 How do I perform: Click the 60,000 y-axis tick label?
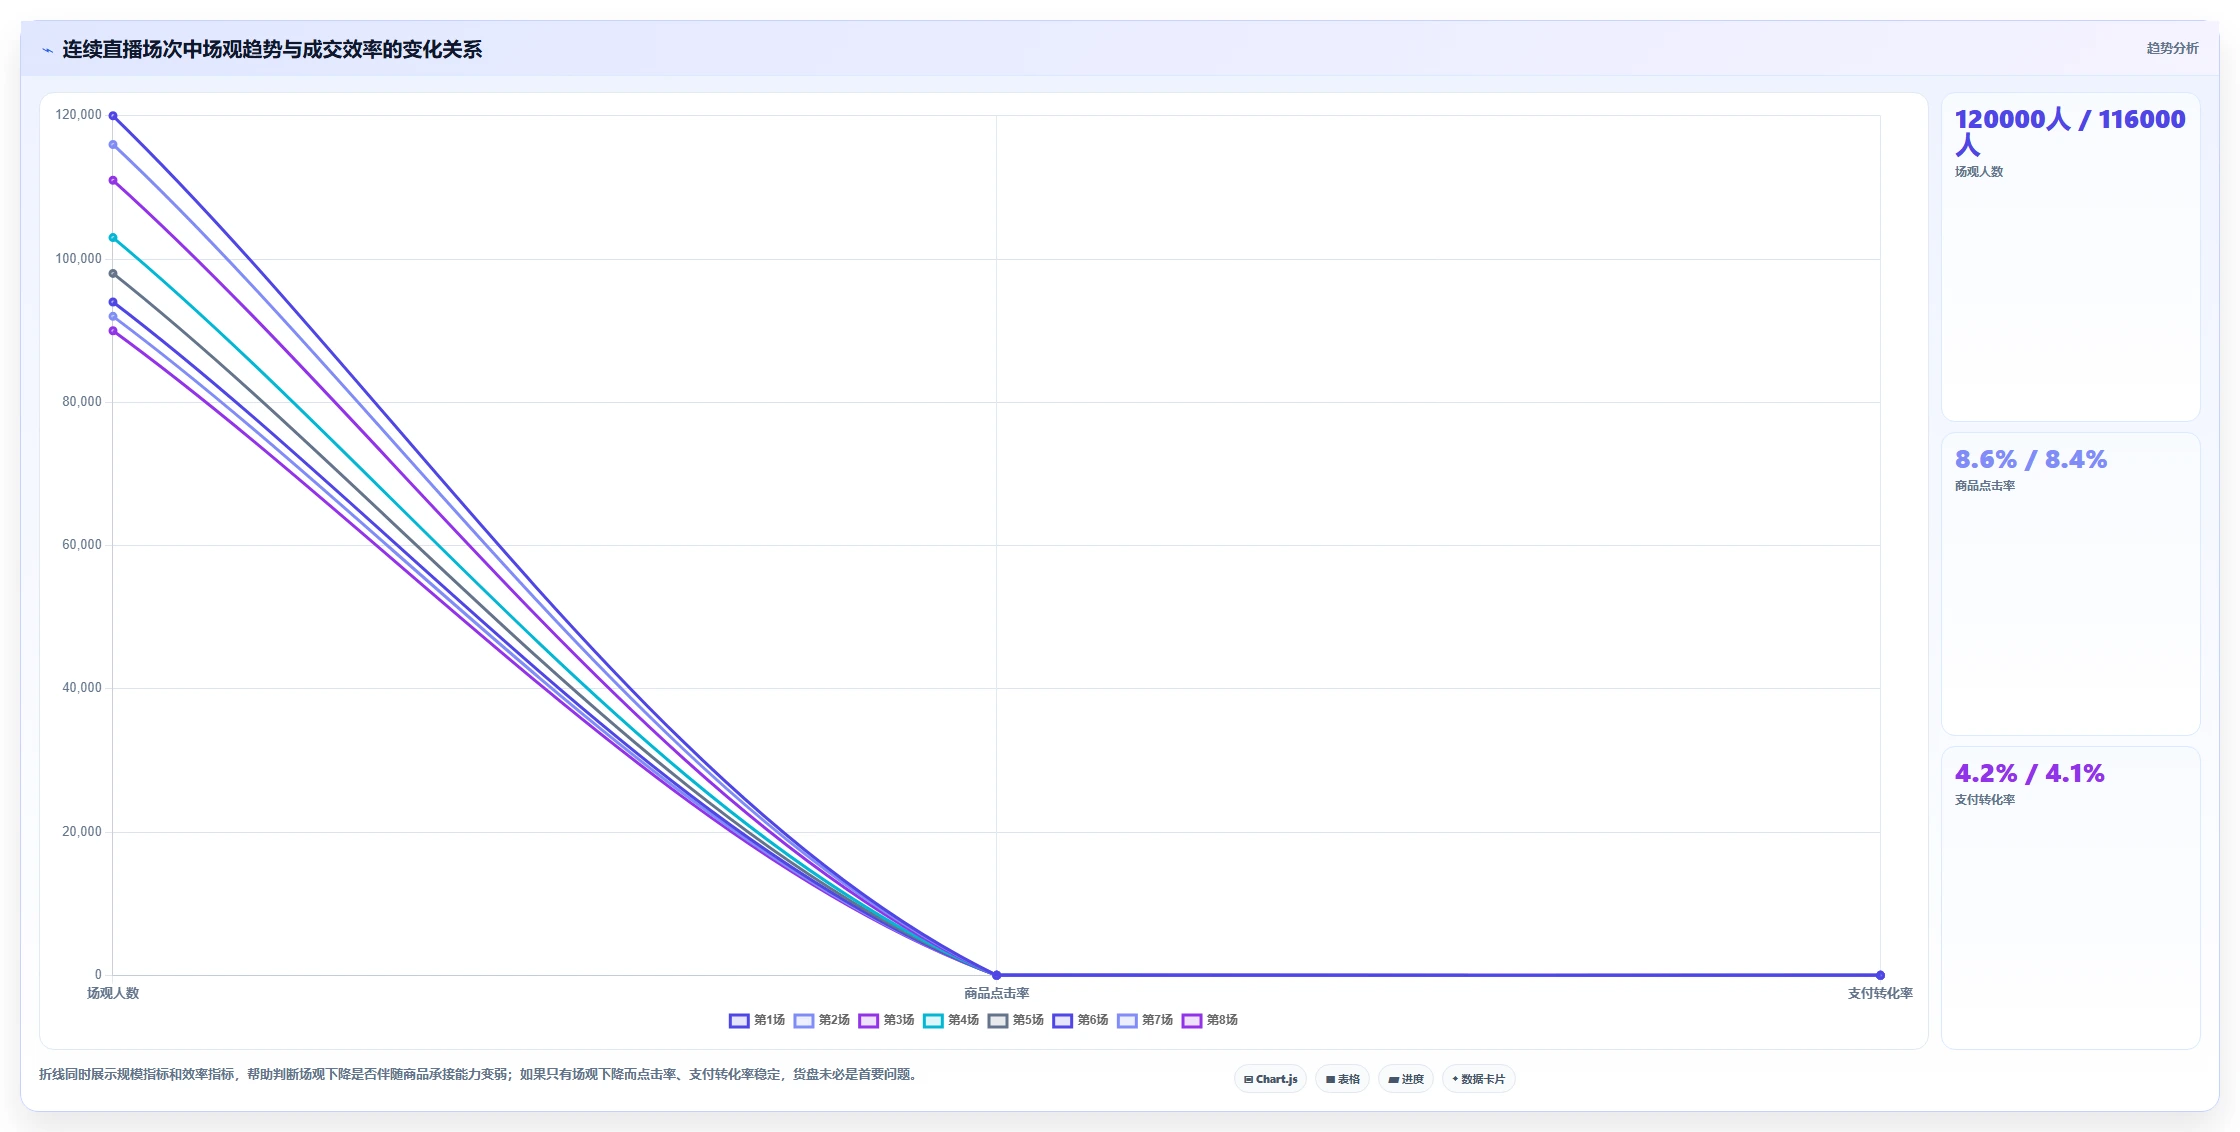coord(82,545)
